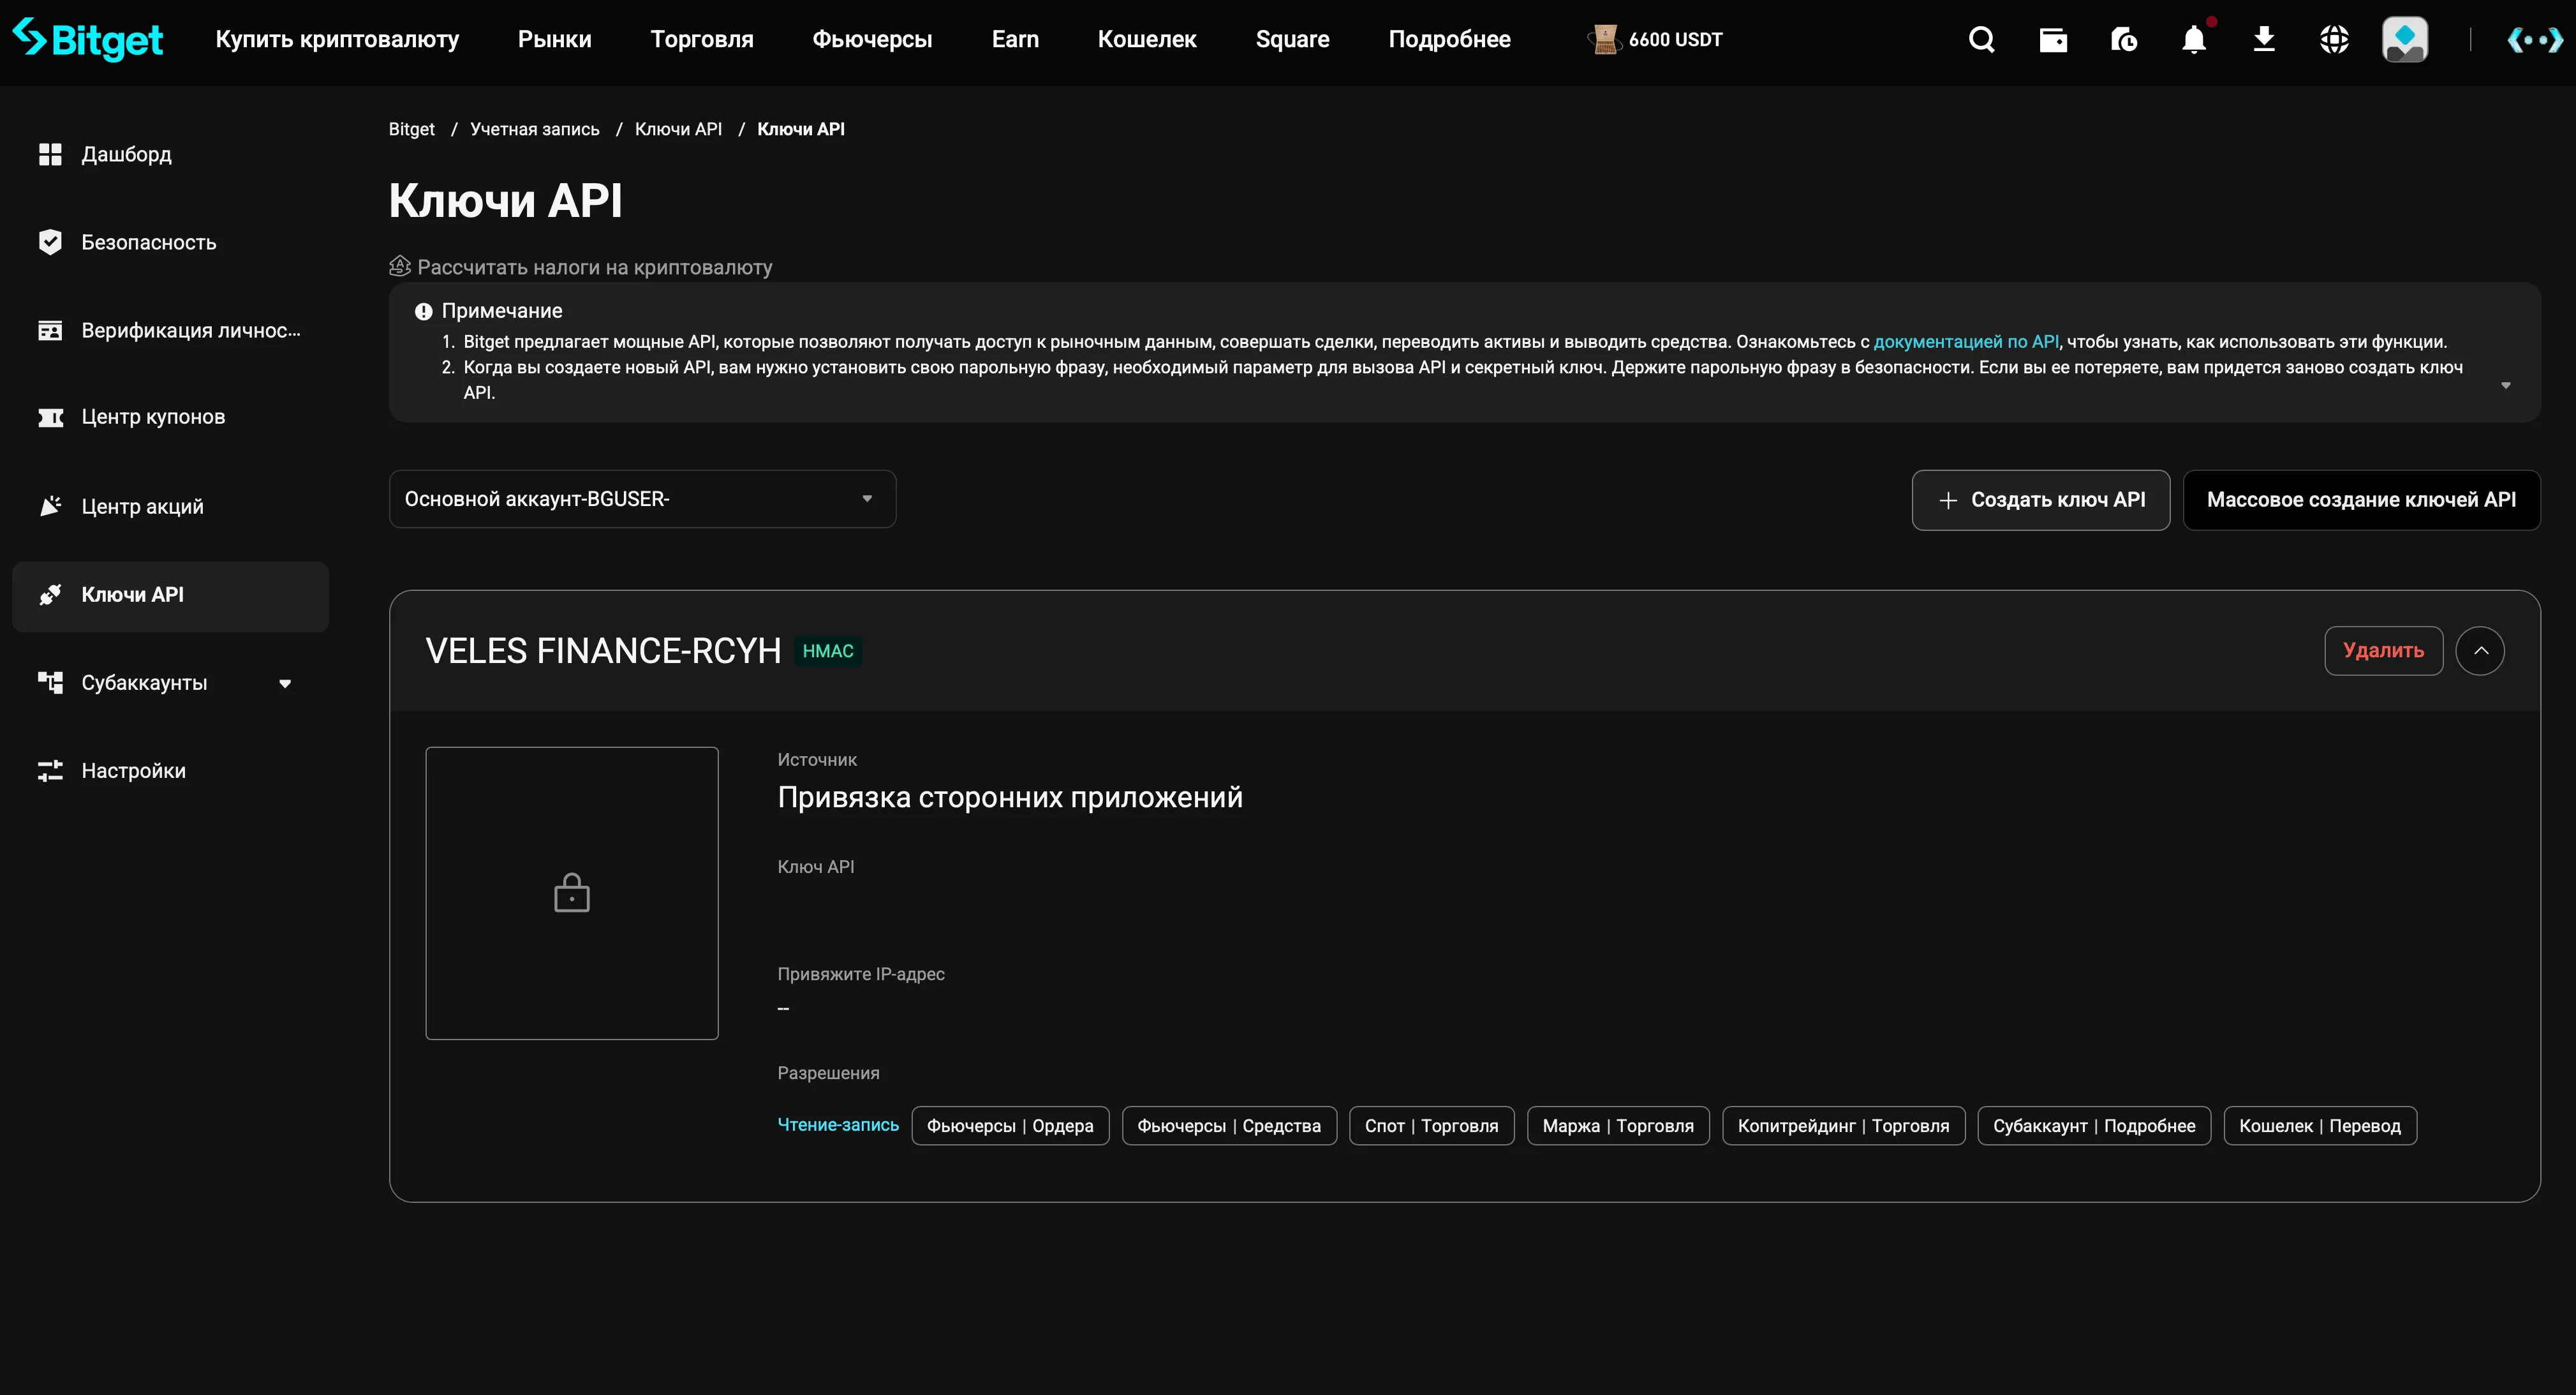This screenshot has width=2576, height=1395.
Task: Open the notifications bell
Action: 2194,39
